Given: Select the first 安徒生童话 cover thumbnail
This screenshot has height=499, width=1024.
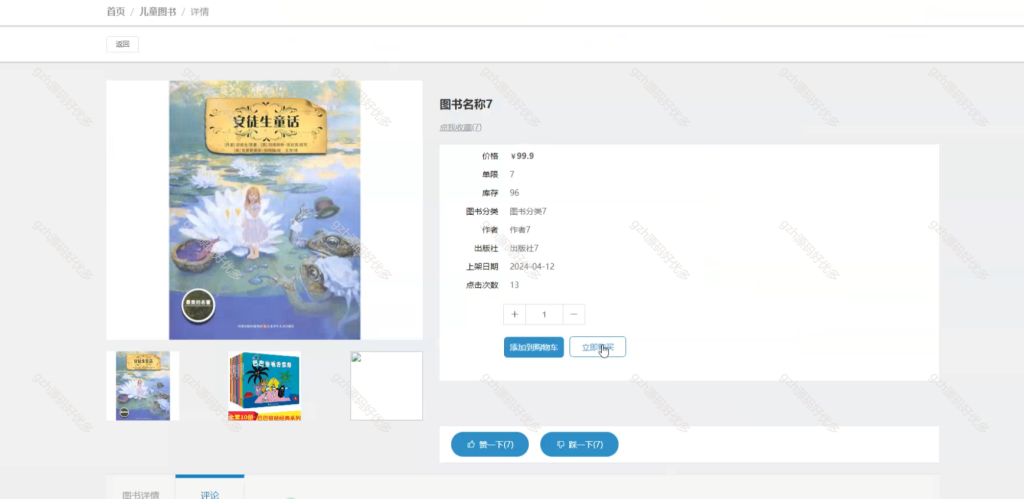Looking at the screenshot, I should (x=143, y=386).
